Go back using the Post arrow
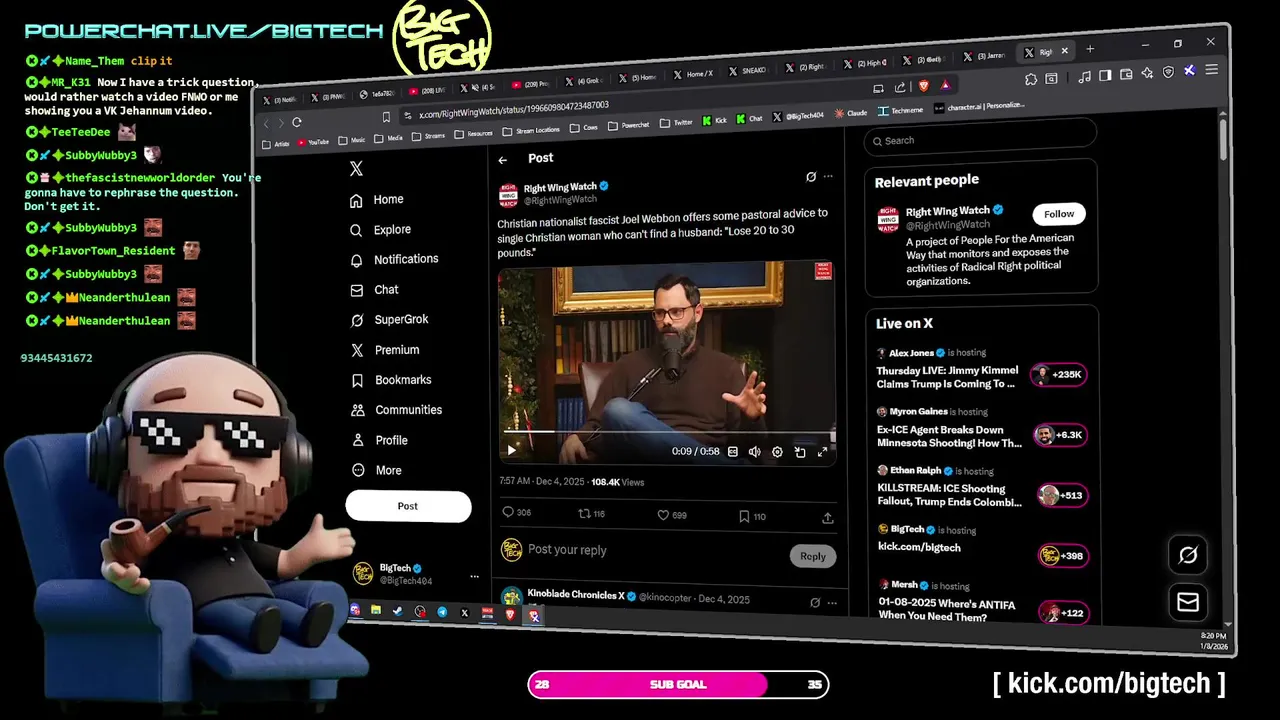Screen dimensions: 1280x720 (503, 160)
